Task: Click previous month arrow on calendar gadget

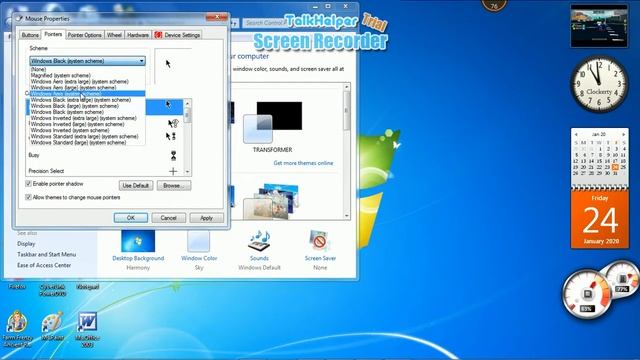Action: [x=576, y=134]
